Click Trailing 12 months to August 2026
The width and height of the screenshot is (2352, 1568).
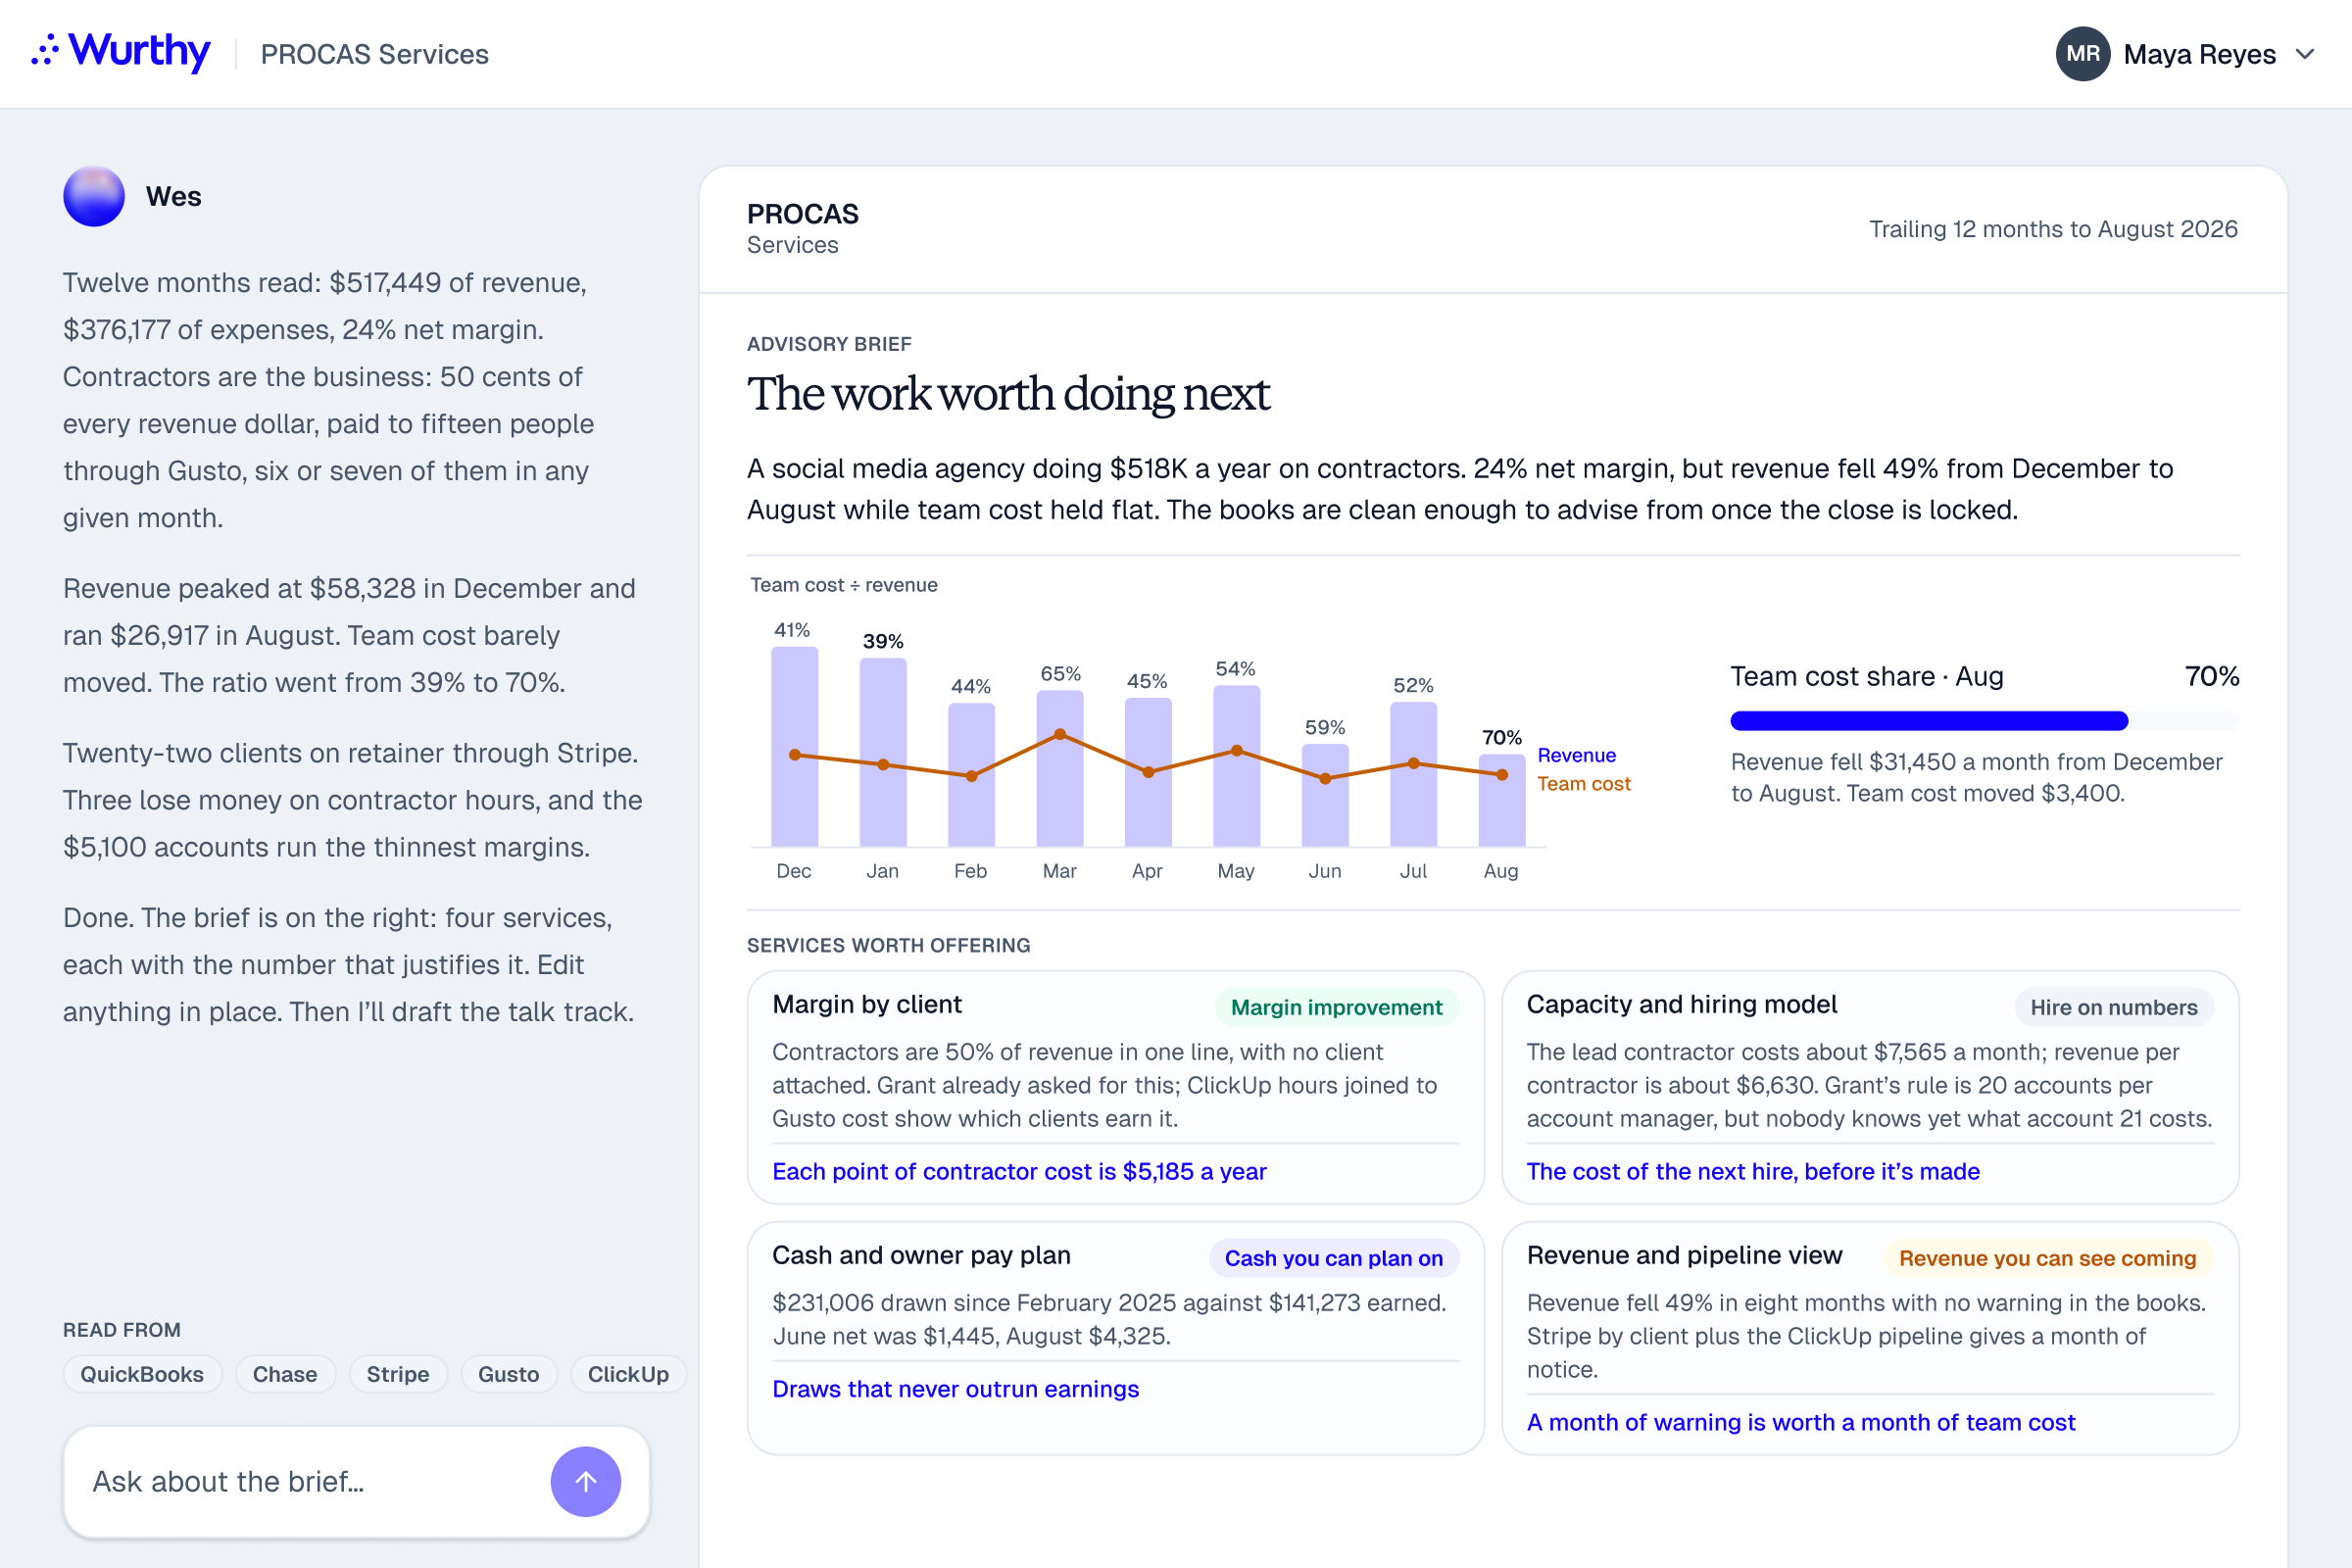[x=2053, y=229]
